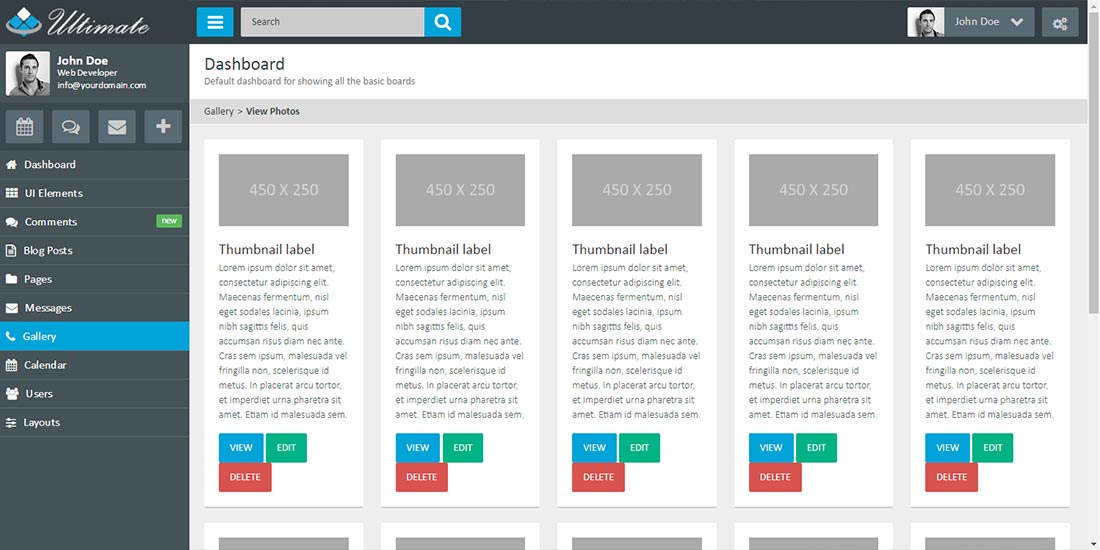Click the second card's 450 X 250 thumbnail
The width and height of the screenshot is (1100, 550).
pos(460,190)
